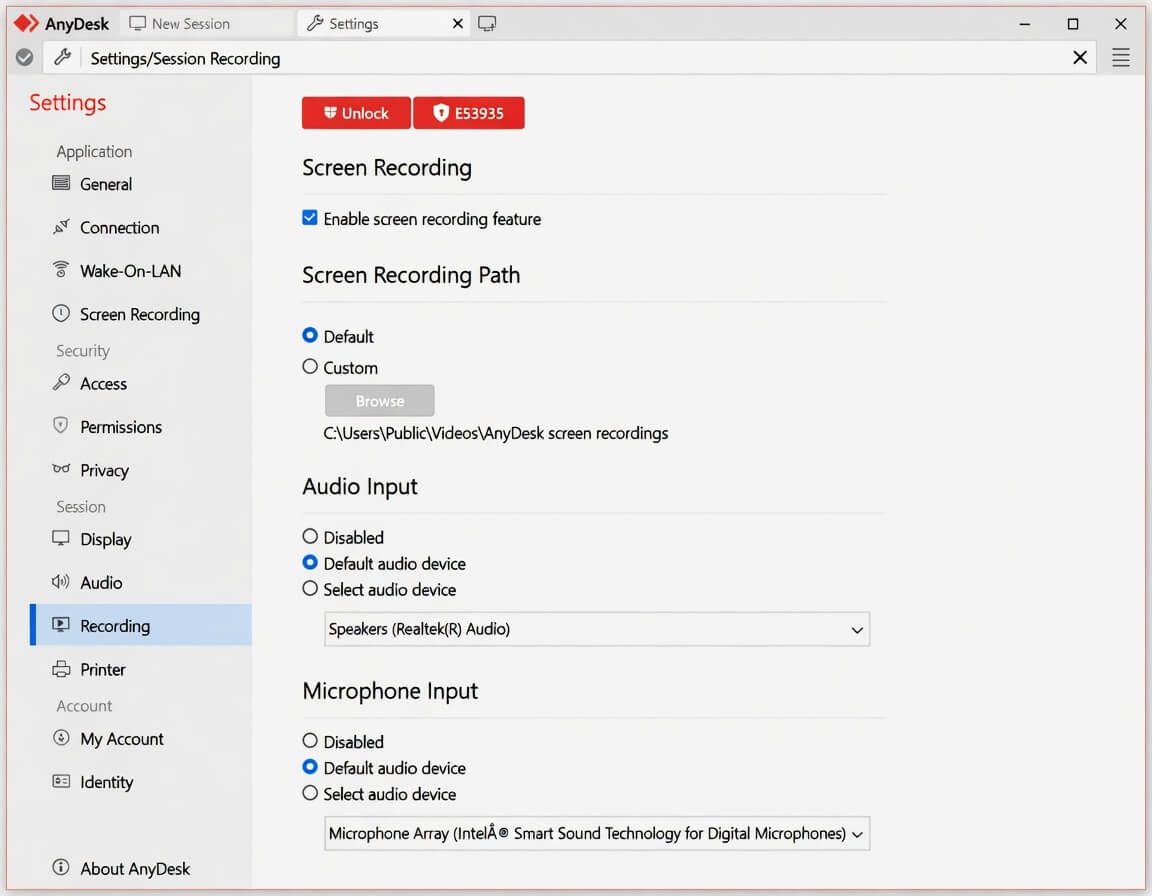Click the Recording play-screen icon
1152x896 pixels.
pos(61,625)
